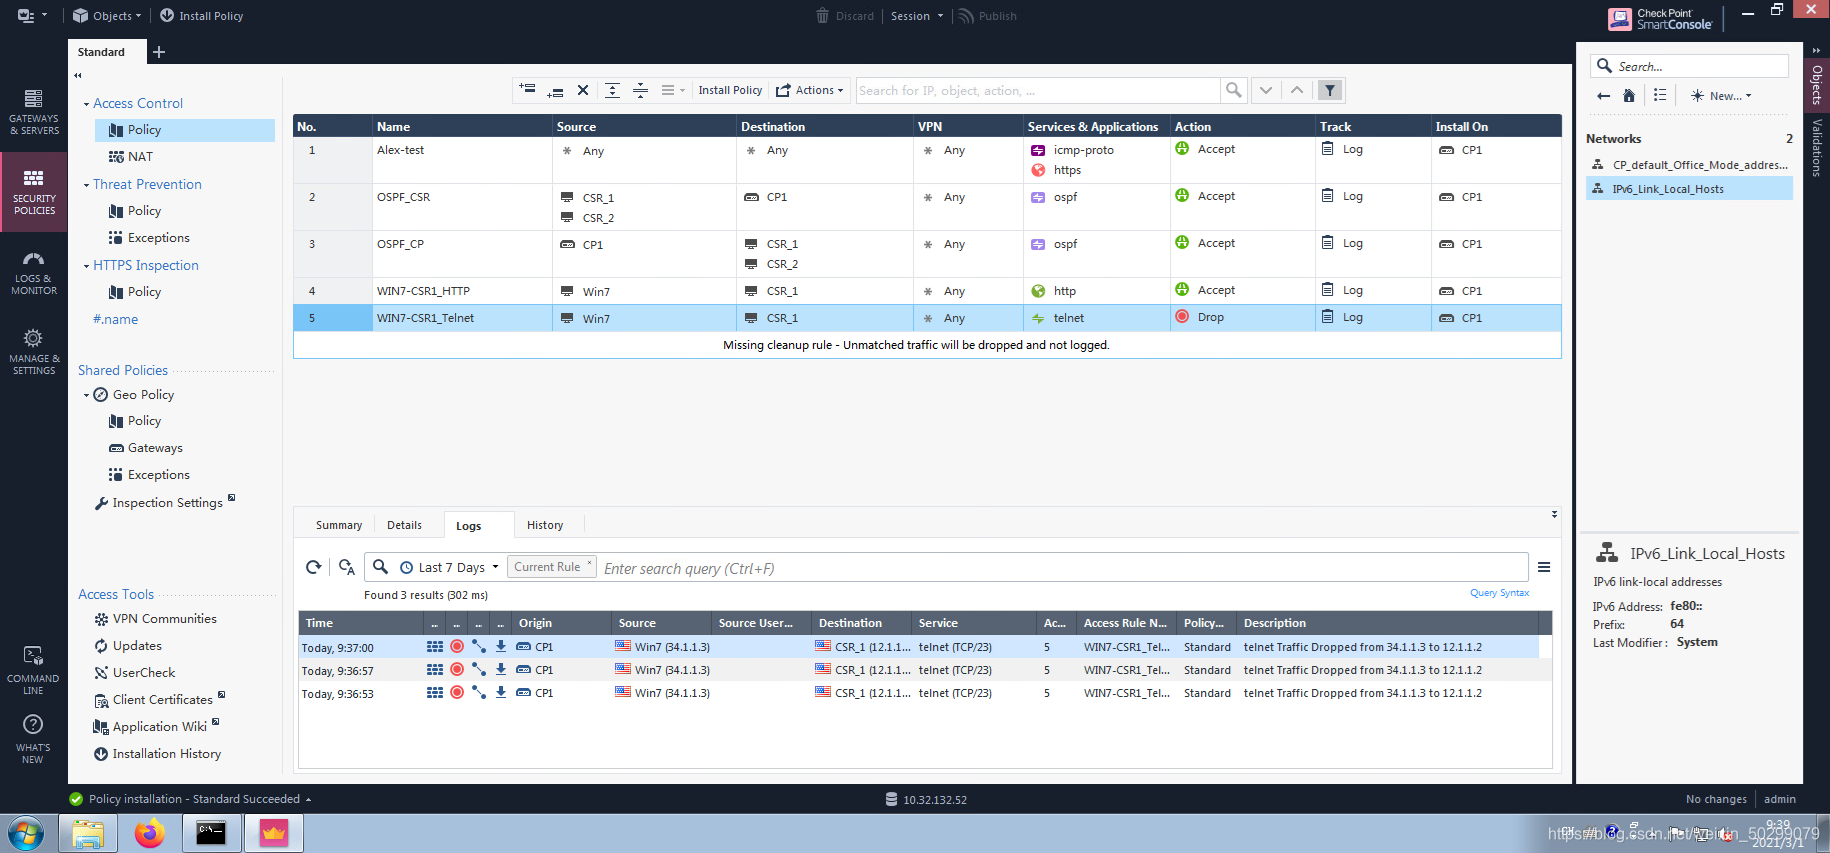Toggle the rulebase filter funnel icon
The width and height of the screenshot is (1830, 853).
[x=1330, y=90]
